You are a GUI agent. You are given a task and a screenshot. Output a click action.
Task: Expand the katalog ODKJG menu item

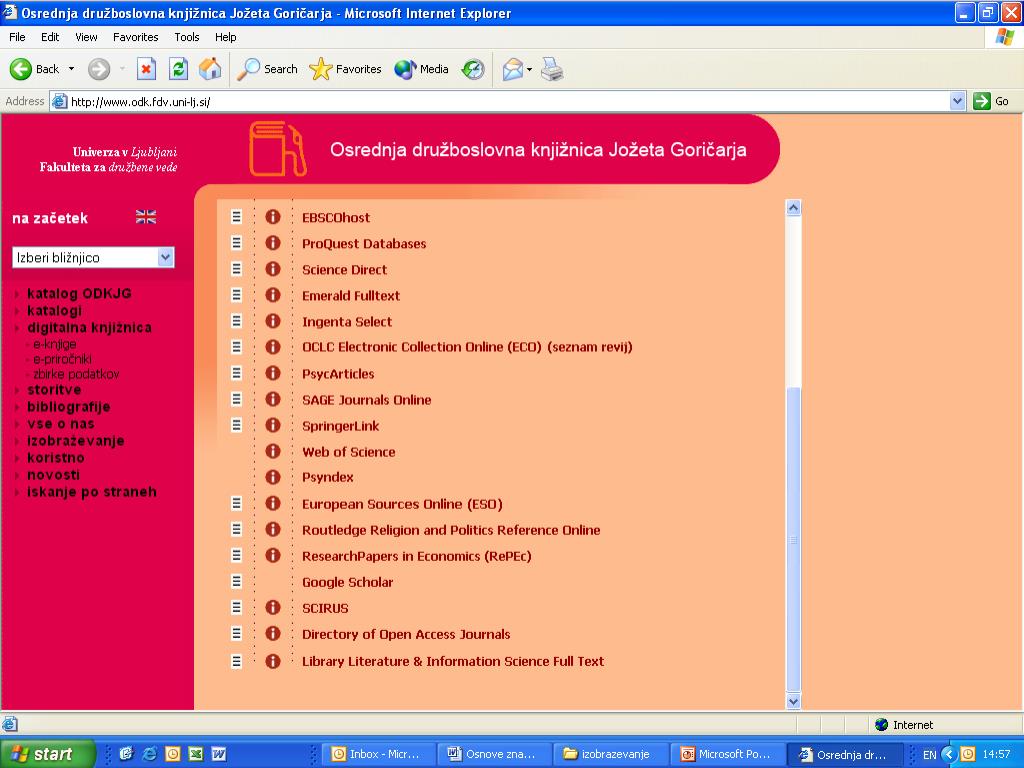(79, 293)
